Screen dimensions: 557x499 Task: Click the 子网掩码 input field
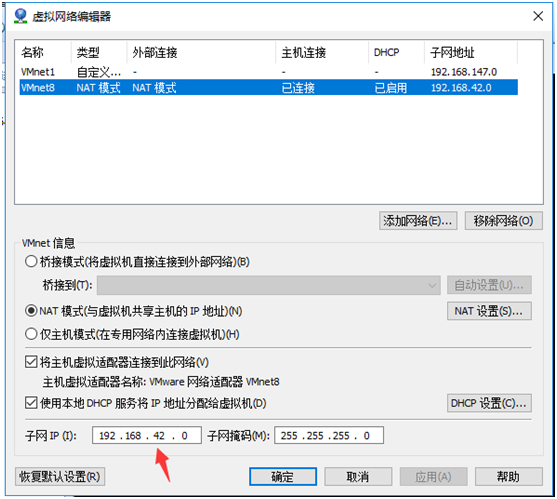pos(329,435)
